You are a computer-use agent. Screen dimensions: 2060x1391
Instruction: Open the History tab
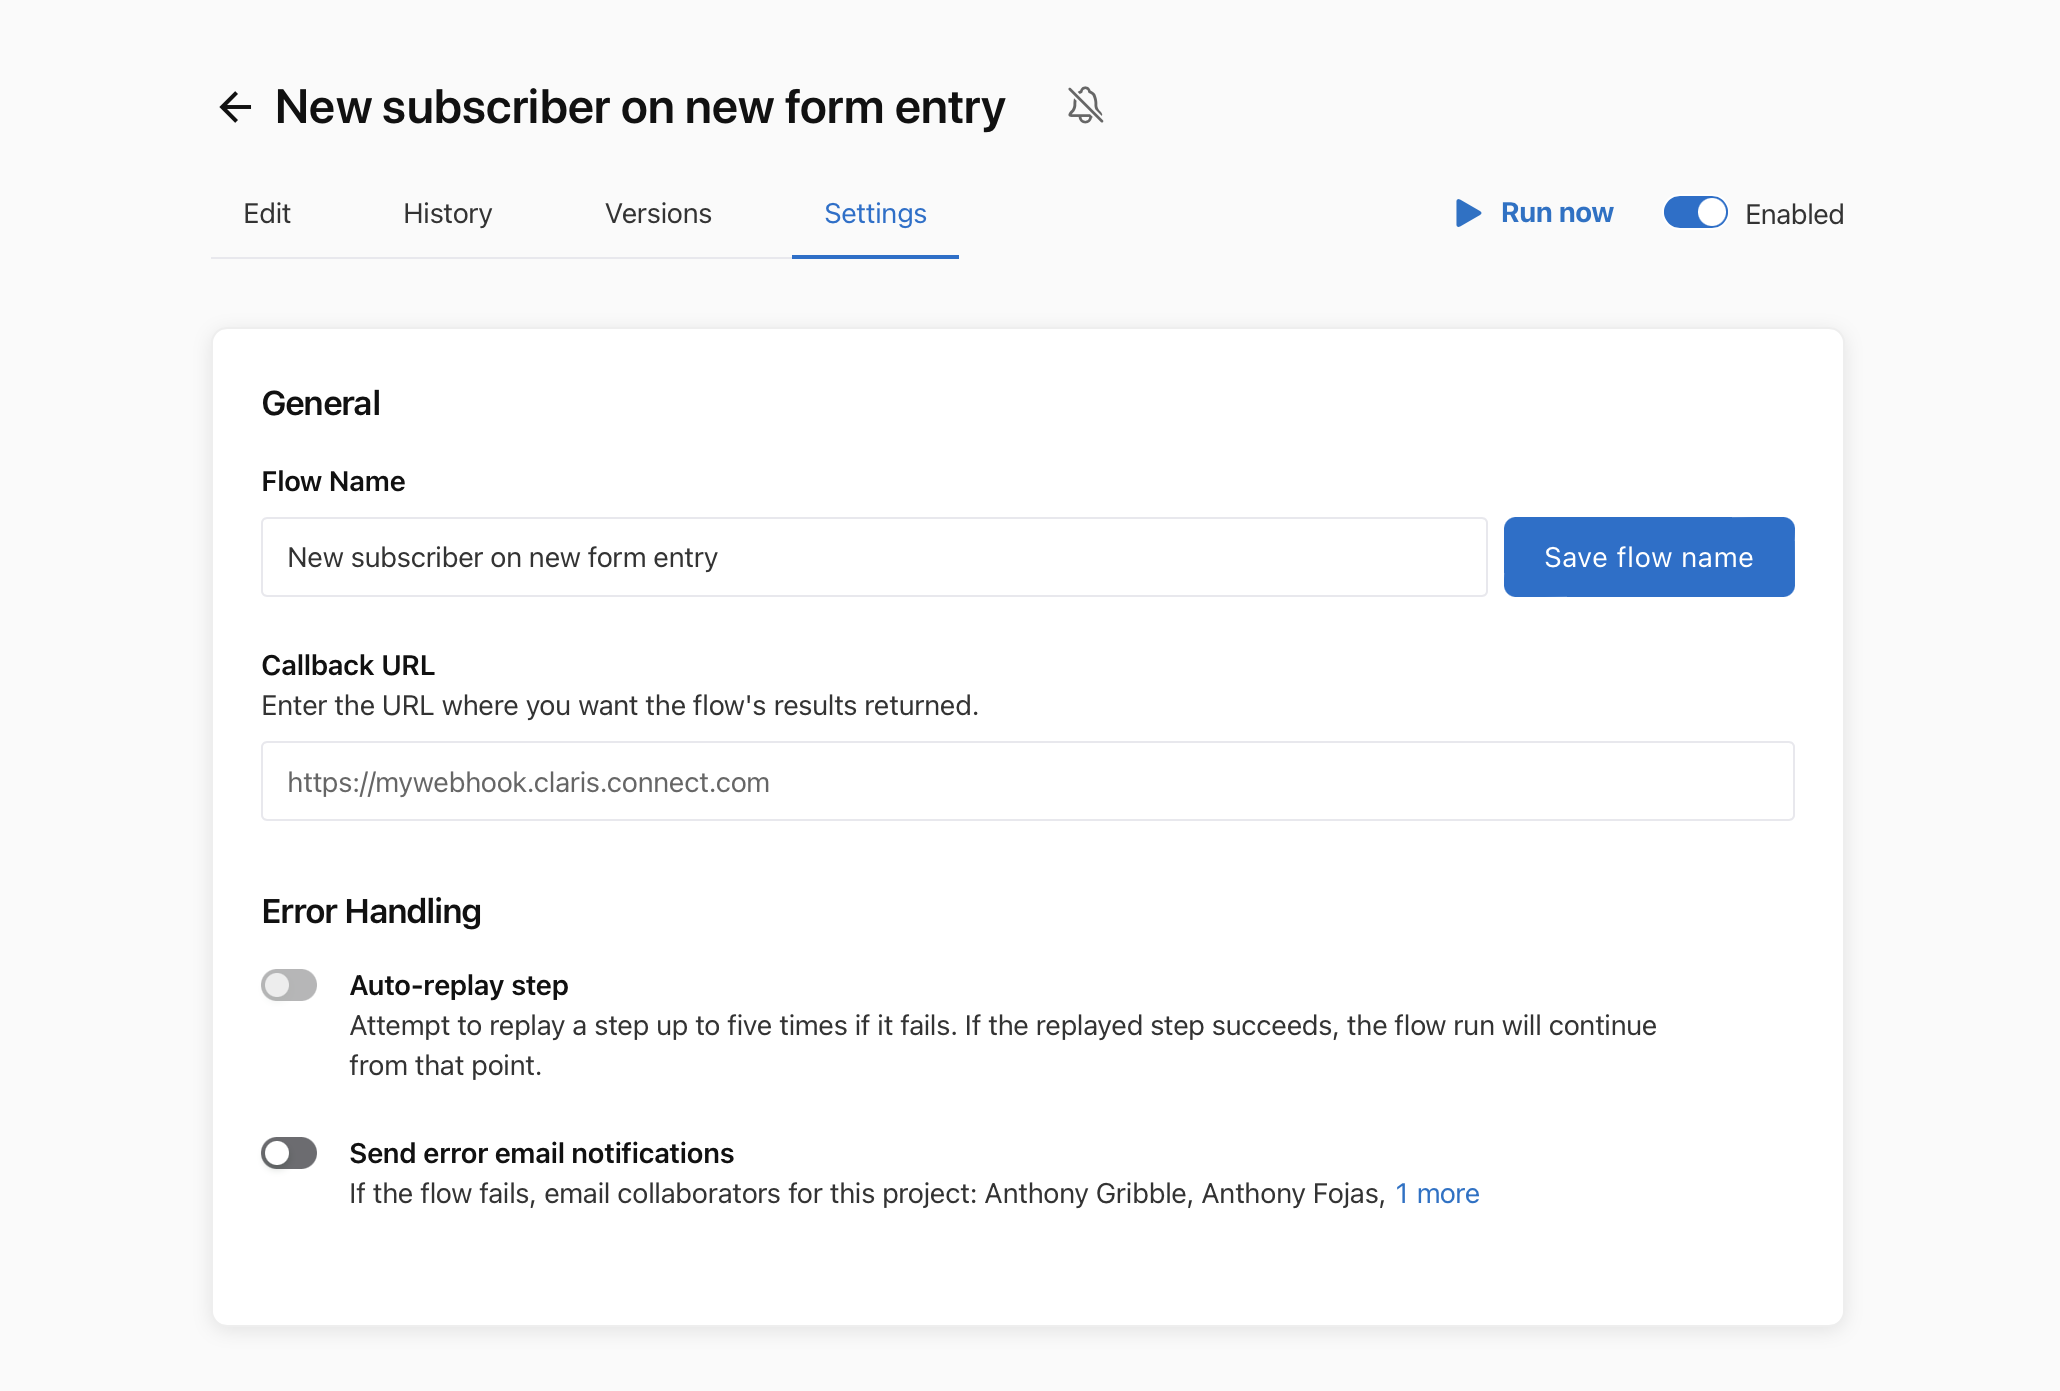(x=447, y=214)
